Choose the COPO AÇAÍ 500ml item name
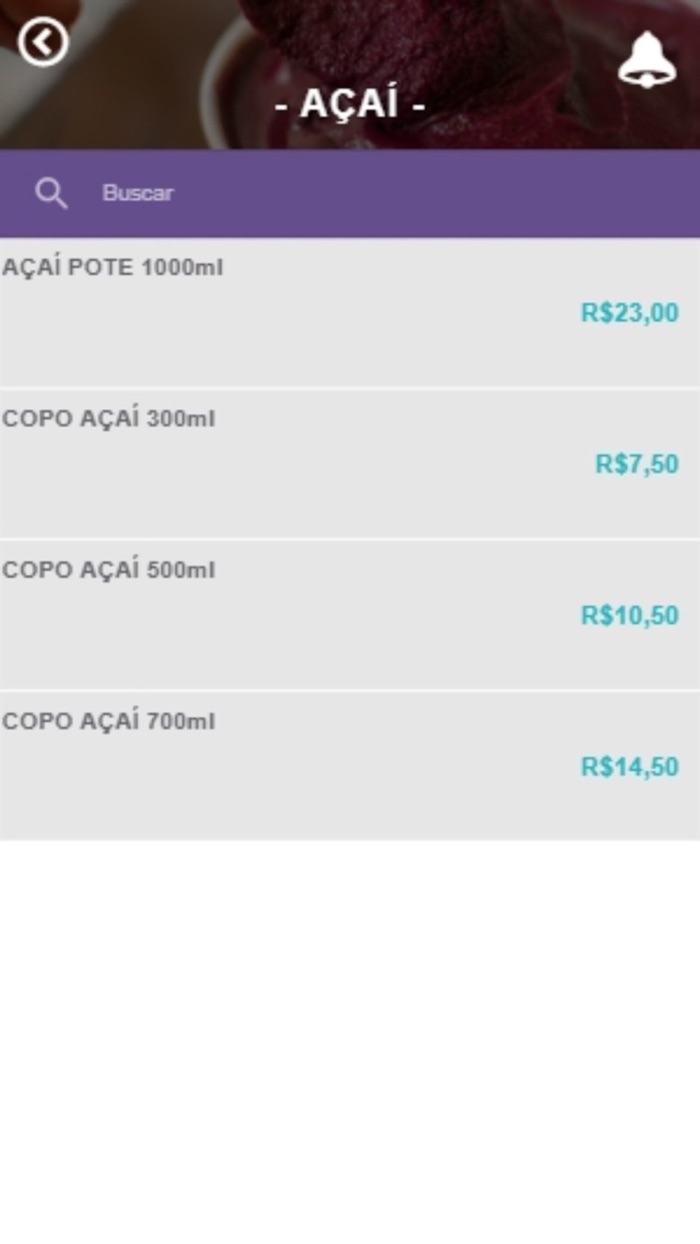This screenshot has height=1244, width=700. point(108,570)
